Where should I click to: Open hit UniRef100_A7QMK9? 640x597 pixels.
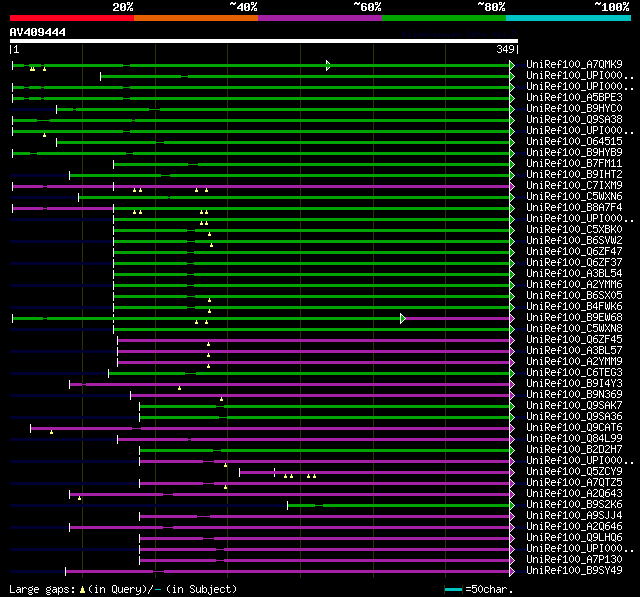click(x=574, y=64)
